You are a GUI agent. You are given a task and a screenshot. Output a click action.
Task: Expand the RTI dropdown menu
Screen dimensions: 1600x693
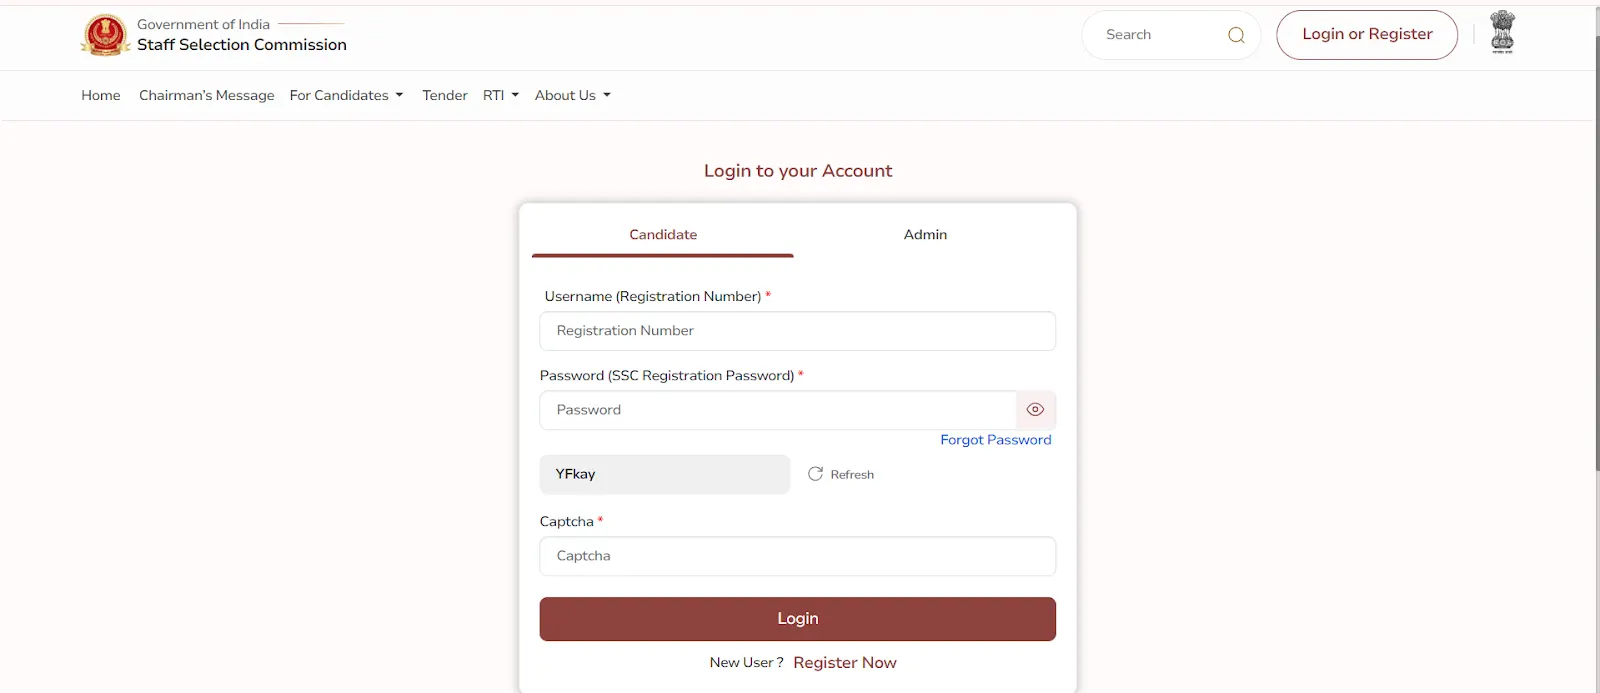pos(500,95)
